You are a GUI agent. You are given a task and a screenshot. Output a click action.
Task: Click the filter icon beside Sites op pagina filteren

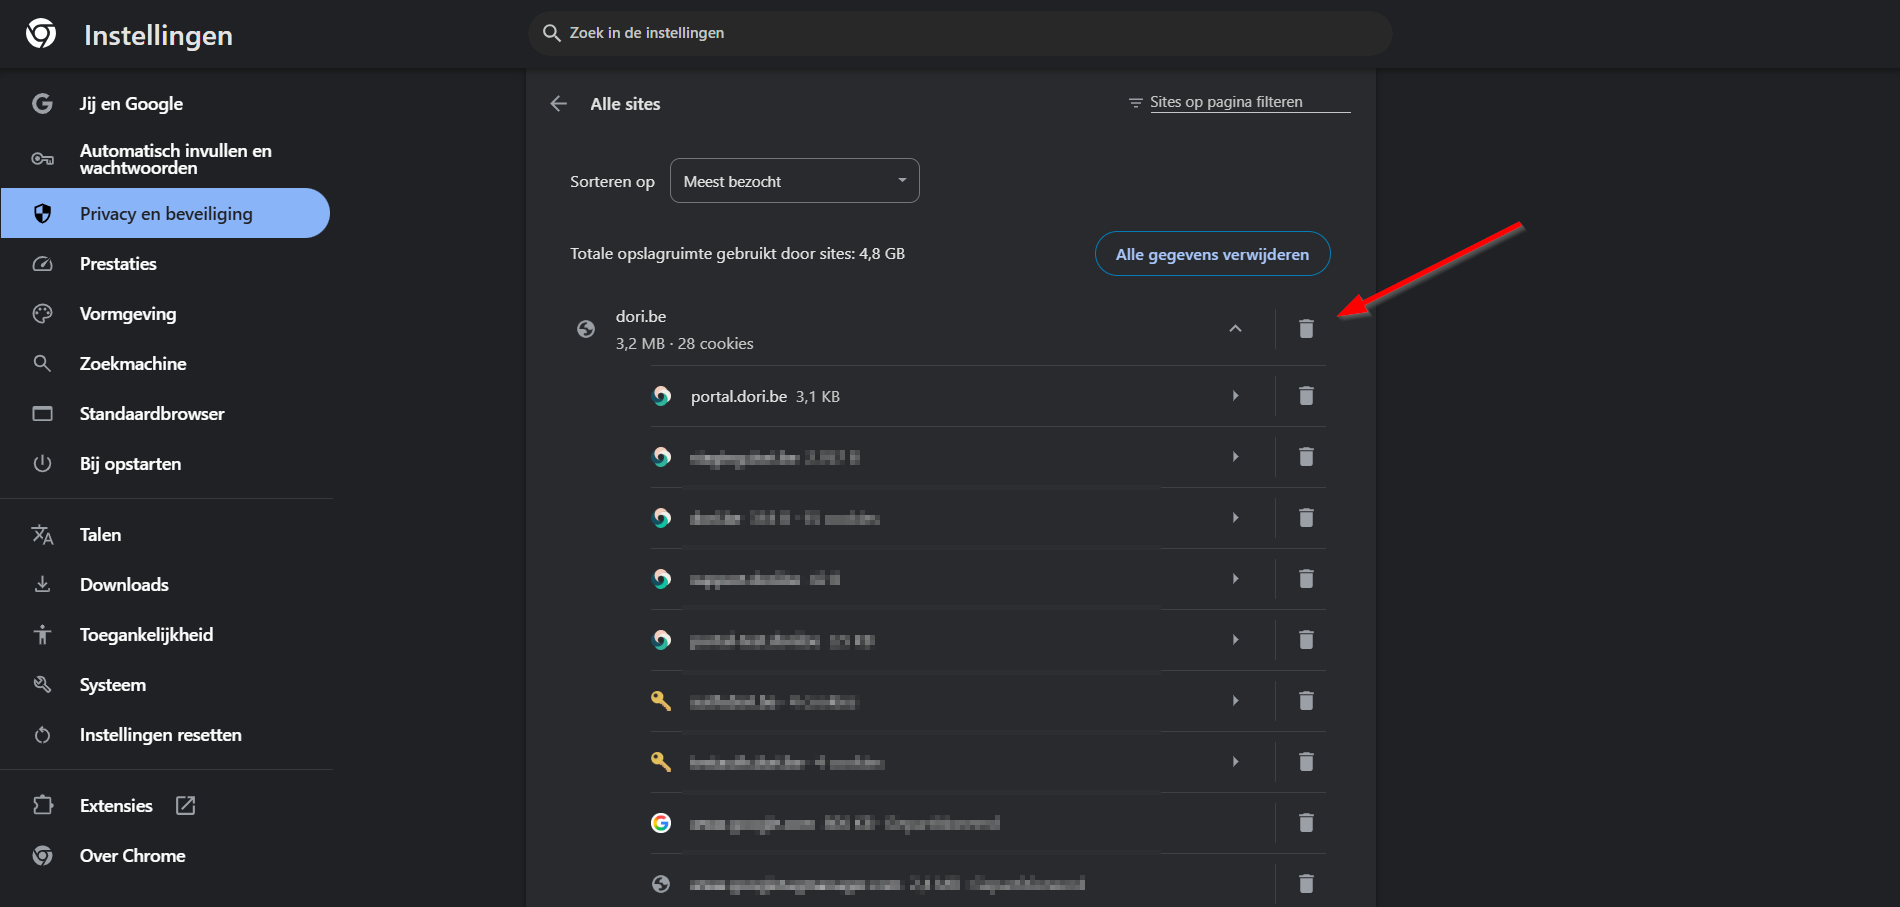[x=1135, y=103]
